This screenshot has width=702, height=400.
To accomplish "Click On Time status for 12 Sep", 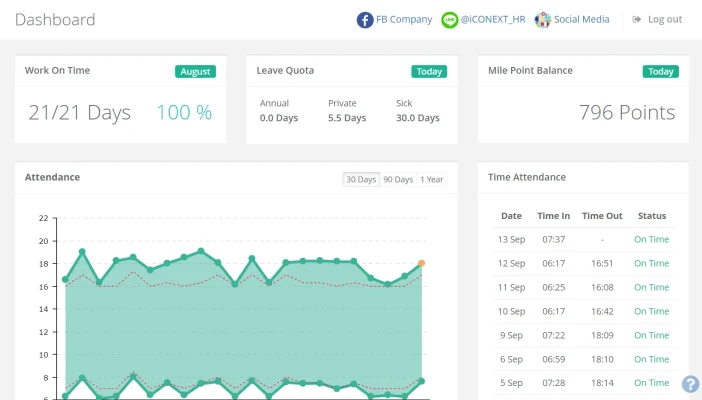I will click(651, 263).
